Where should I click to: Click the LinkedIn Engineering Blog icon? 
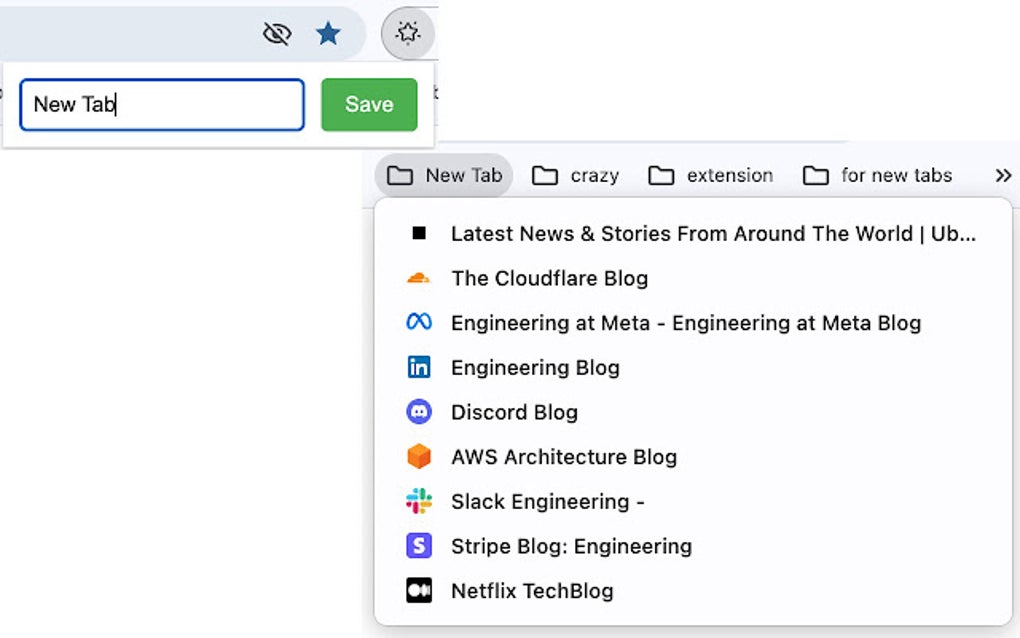click(419, 367)
